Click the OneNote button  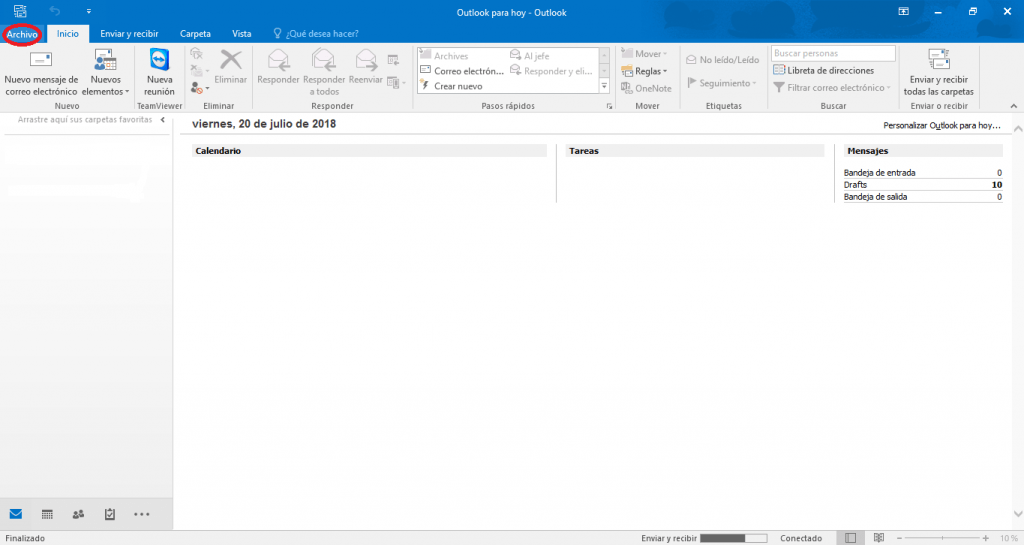(x=646, y=88)
